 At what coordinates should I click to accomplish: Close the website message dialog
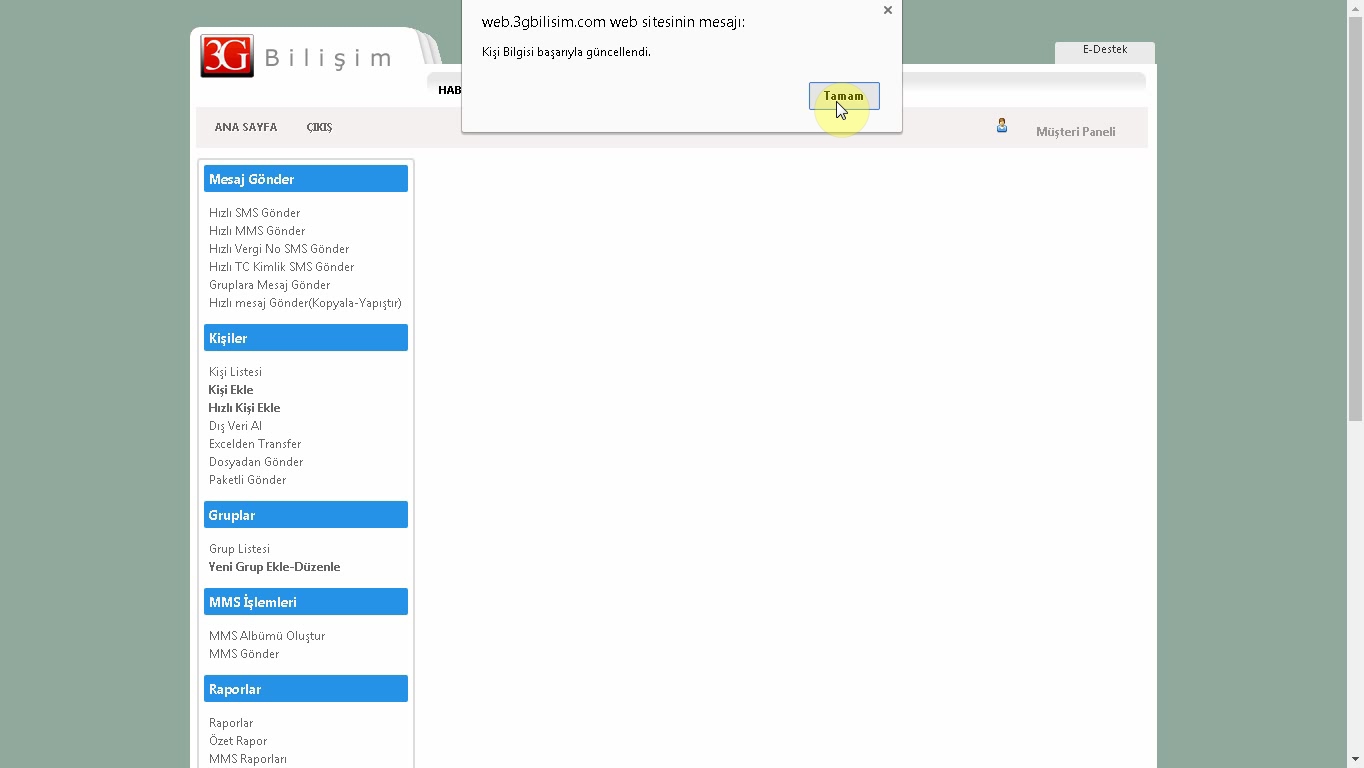point(887,11)
